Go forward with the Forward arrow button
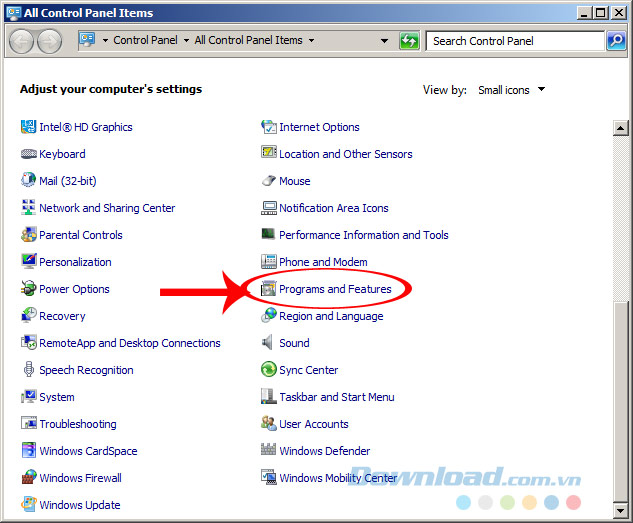Image resolution: width=633 pixels, height=523 pixels. pyautogui.click(x=50, y=41)
